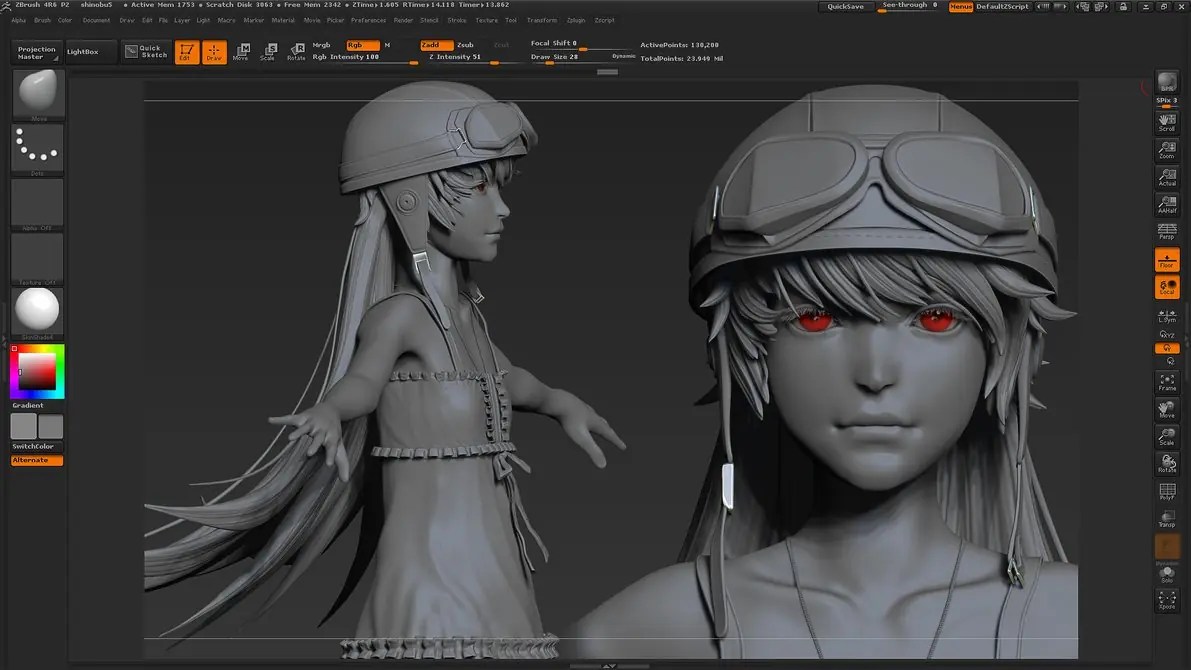Select the Rotate transform tool in top toolbar
This screenshot has width=1191, height=670.
point(296,52)
